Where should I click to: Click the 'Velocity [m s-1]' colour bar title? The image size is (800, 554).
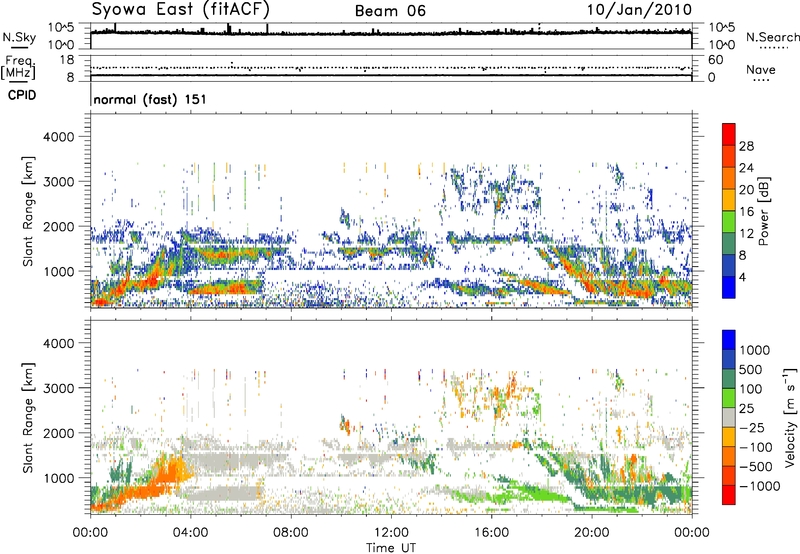pos(790,417)
